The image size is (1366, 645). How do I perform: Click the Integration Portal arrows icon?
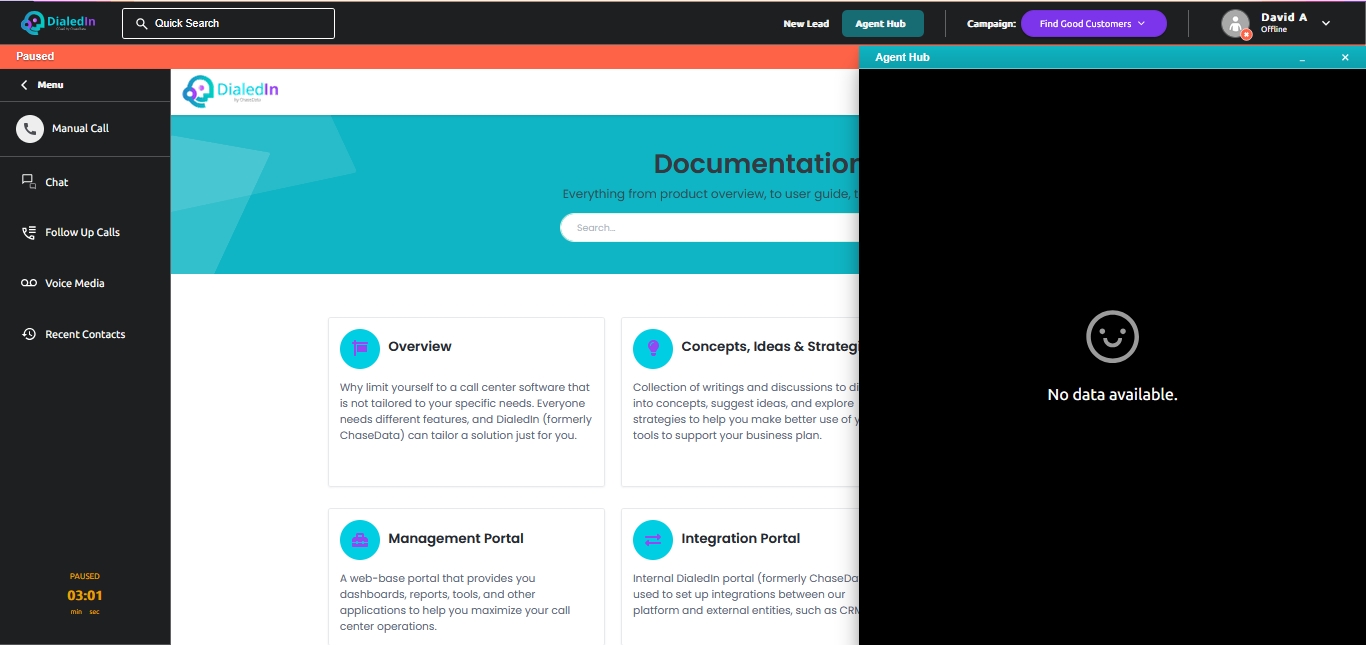coord(653,540)
